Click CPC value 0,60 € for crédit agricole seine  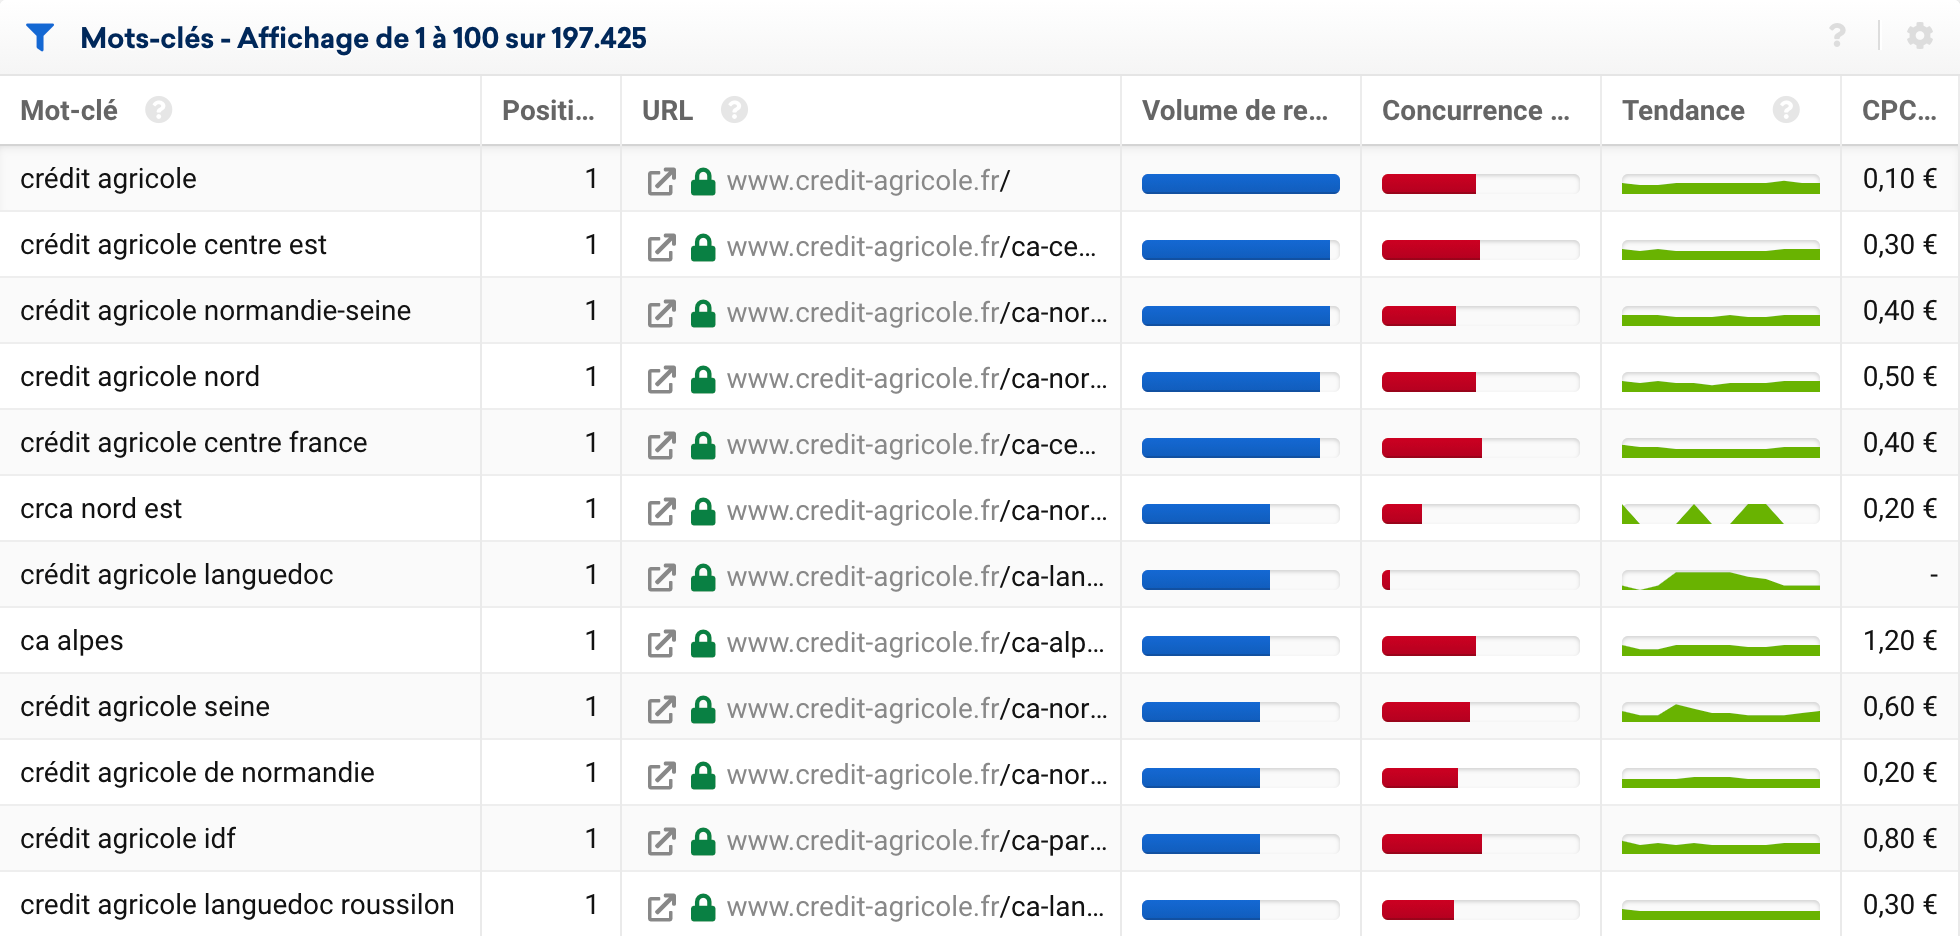tap(1900, 707)
